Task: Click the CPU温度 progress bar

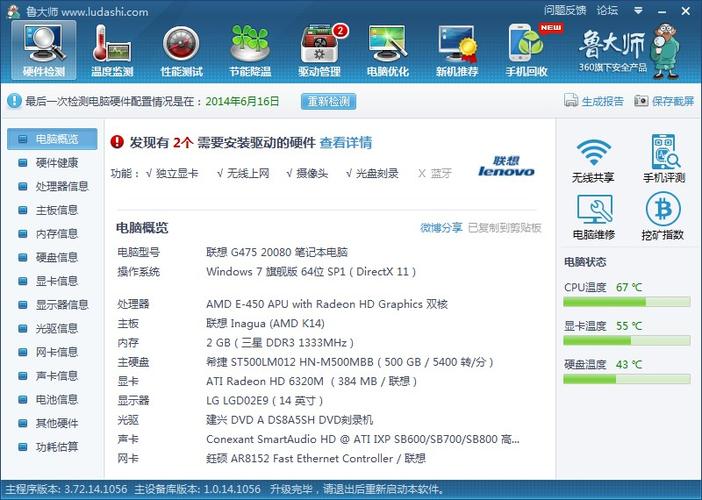Action: tap(627, 302)
